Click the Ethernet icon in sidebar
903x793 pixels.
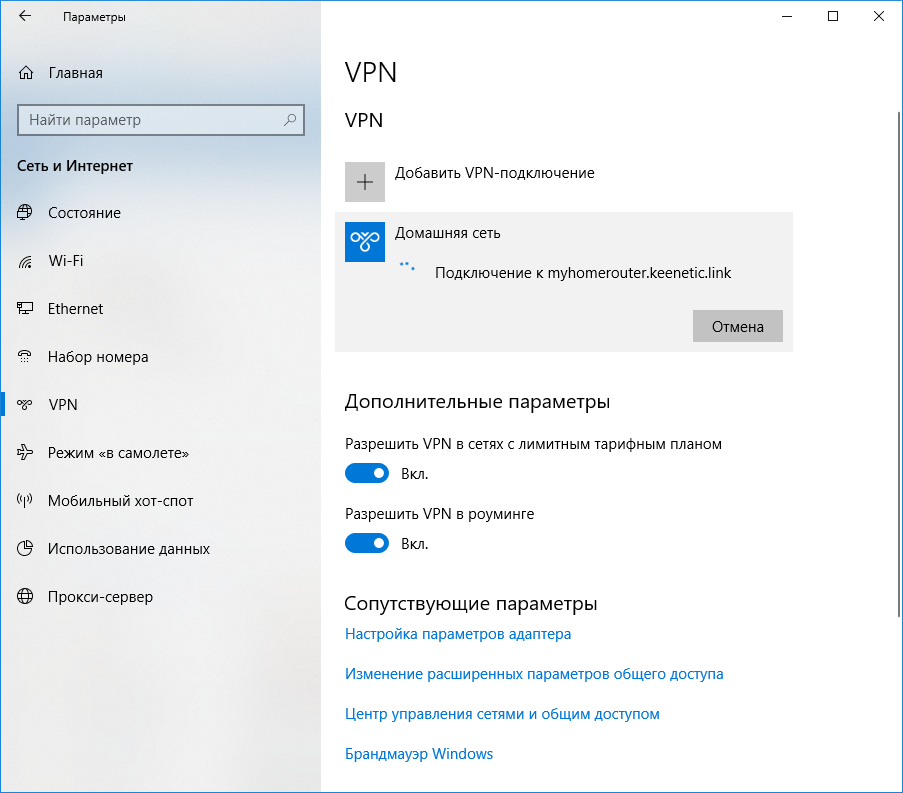pyautogui.click(x=26, y=309)
